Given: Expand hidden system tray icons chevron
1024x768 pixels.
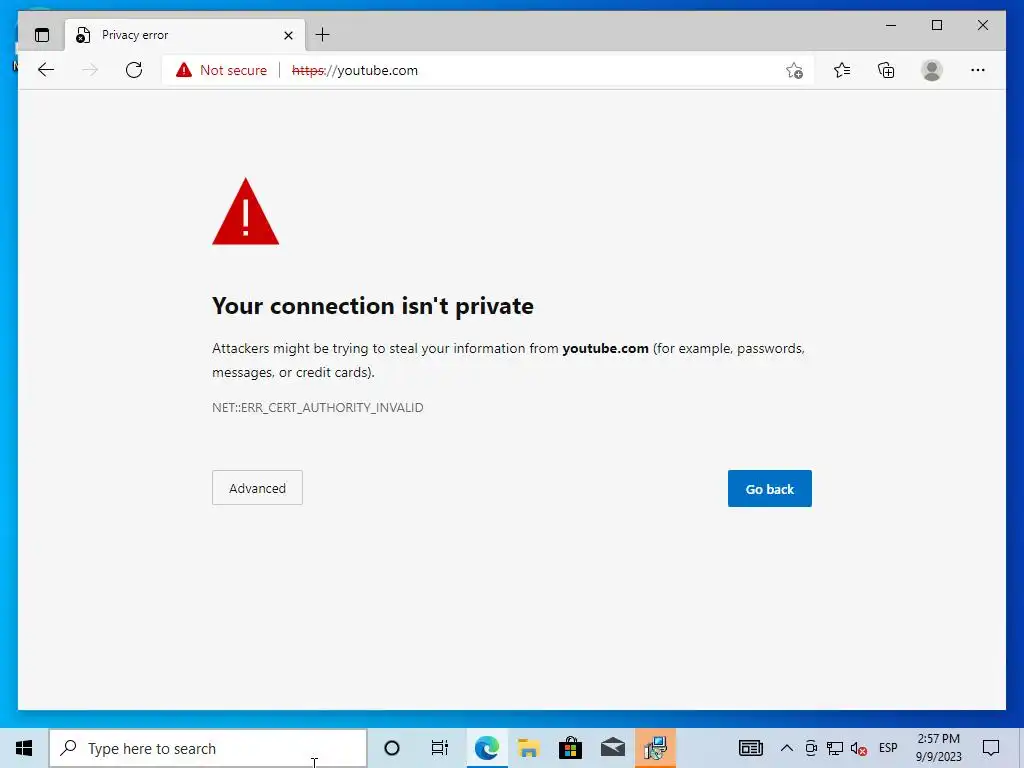Looking at the screenshot, I should 787,748.
